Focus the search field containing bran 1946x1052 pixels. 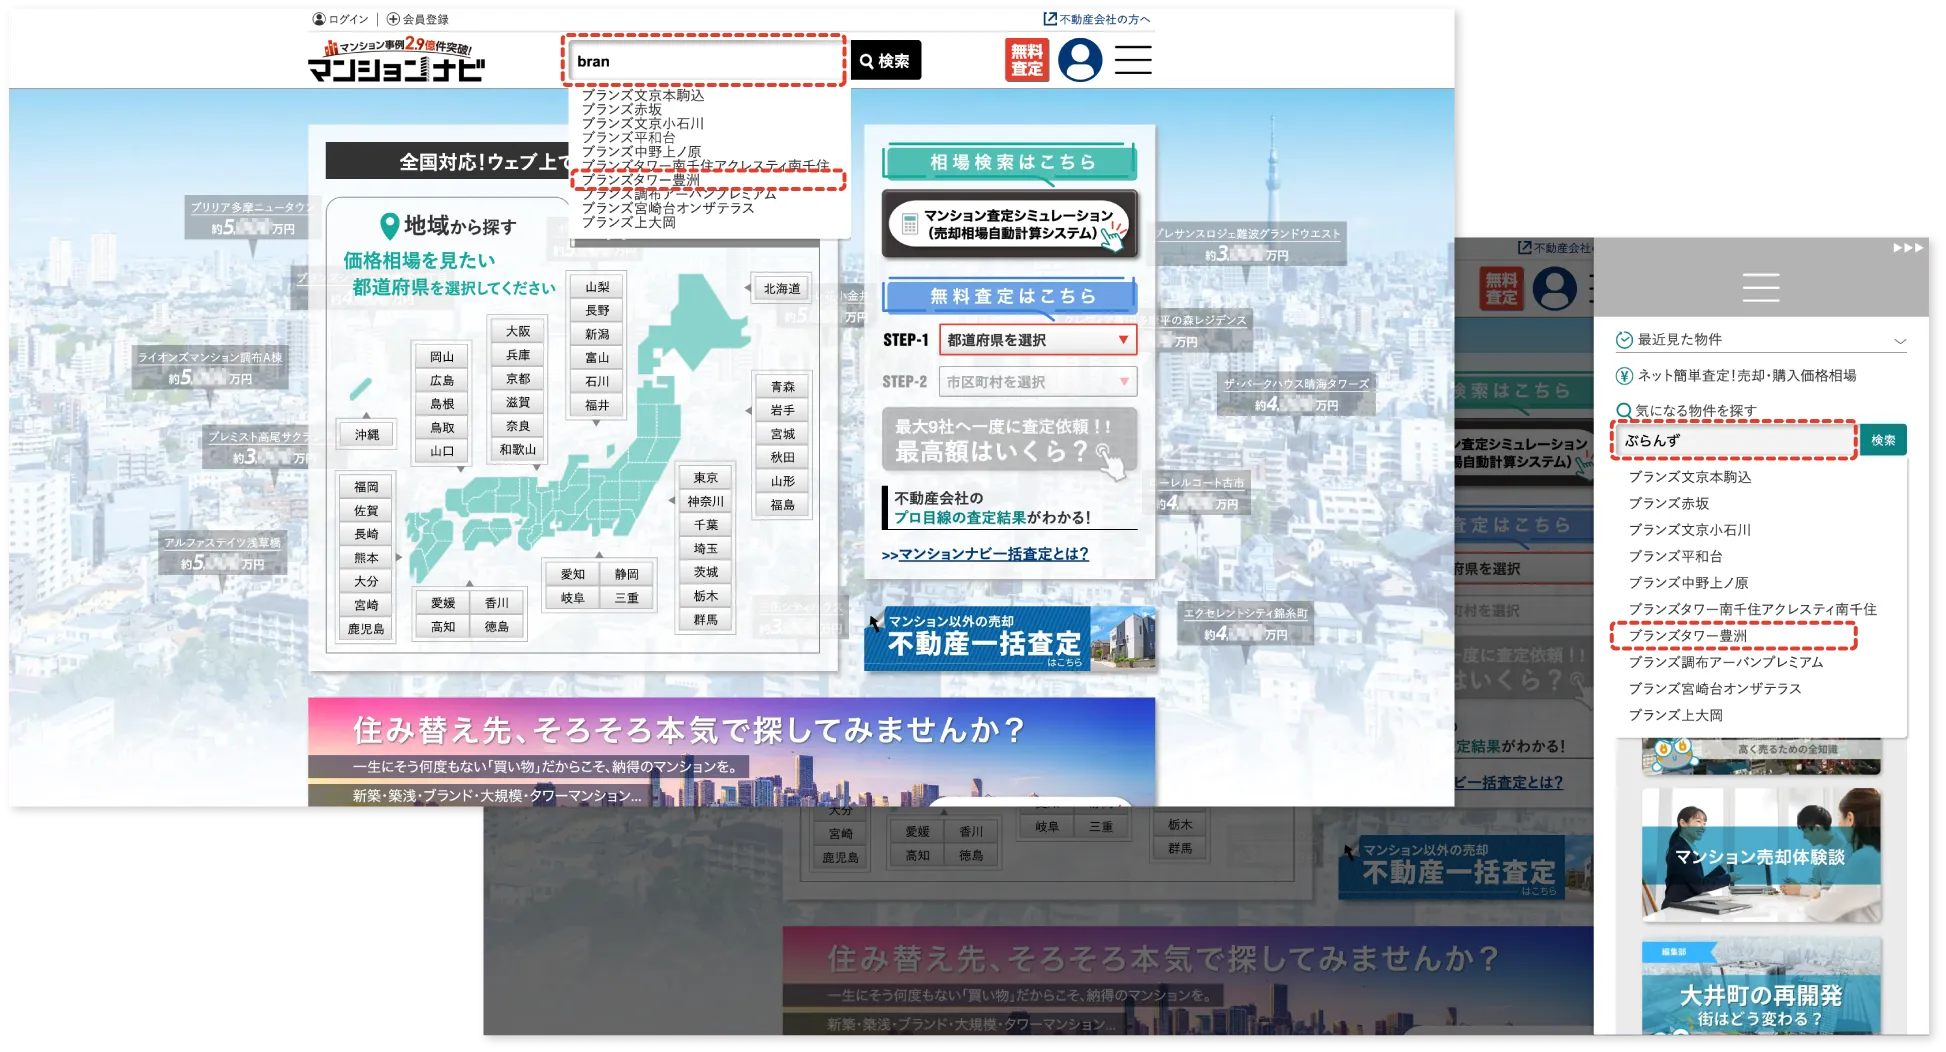point(704,61)
